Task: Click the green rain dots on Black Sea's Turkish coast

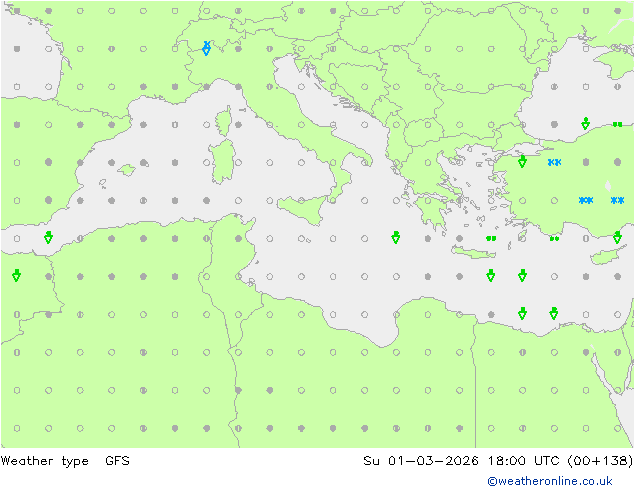Action: 617,125
